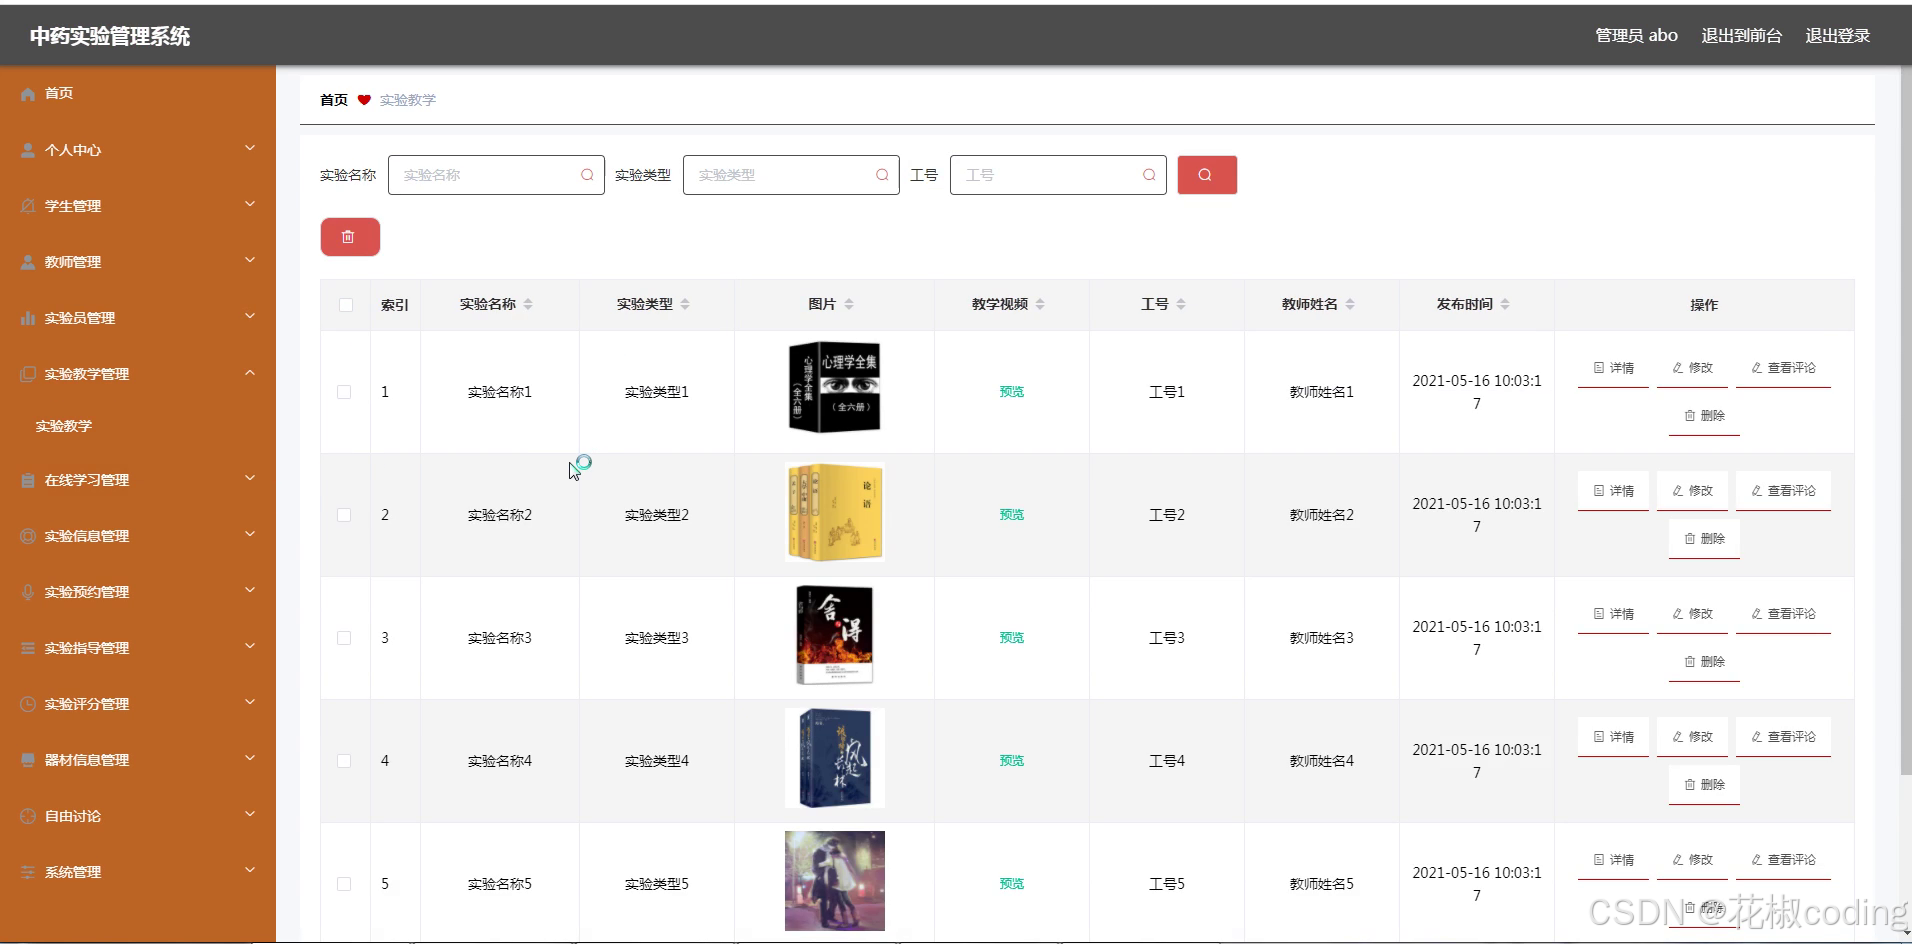Image resolution: width=1912 pixels, height=944 pixels.
Task: Click 删除 button for 实验名称4 row
Action: coord(1704,785)
